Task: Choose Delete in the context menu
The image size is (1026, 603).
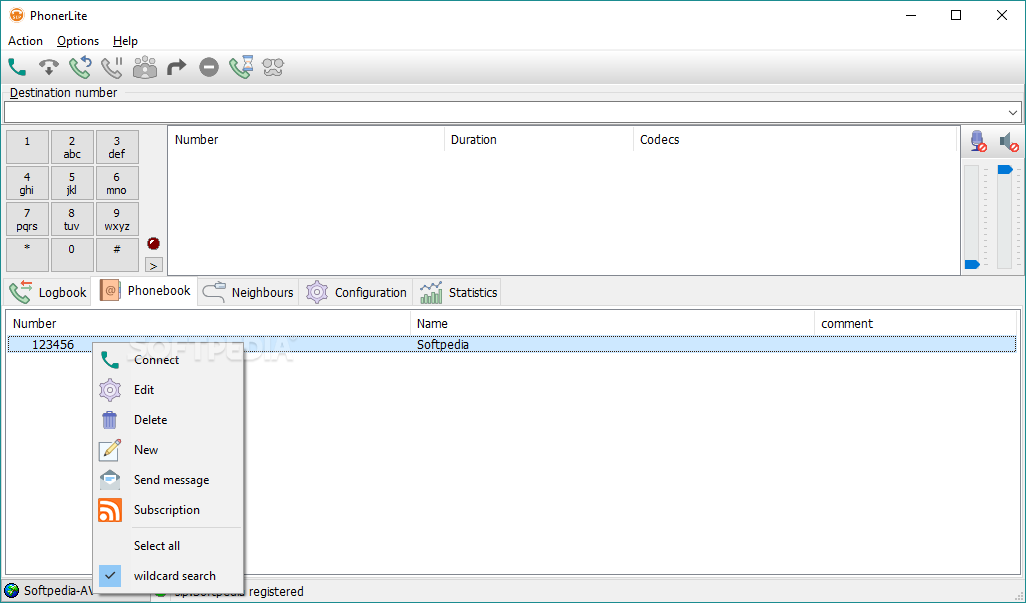Action: 168,420
